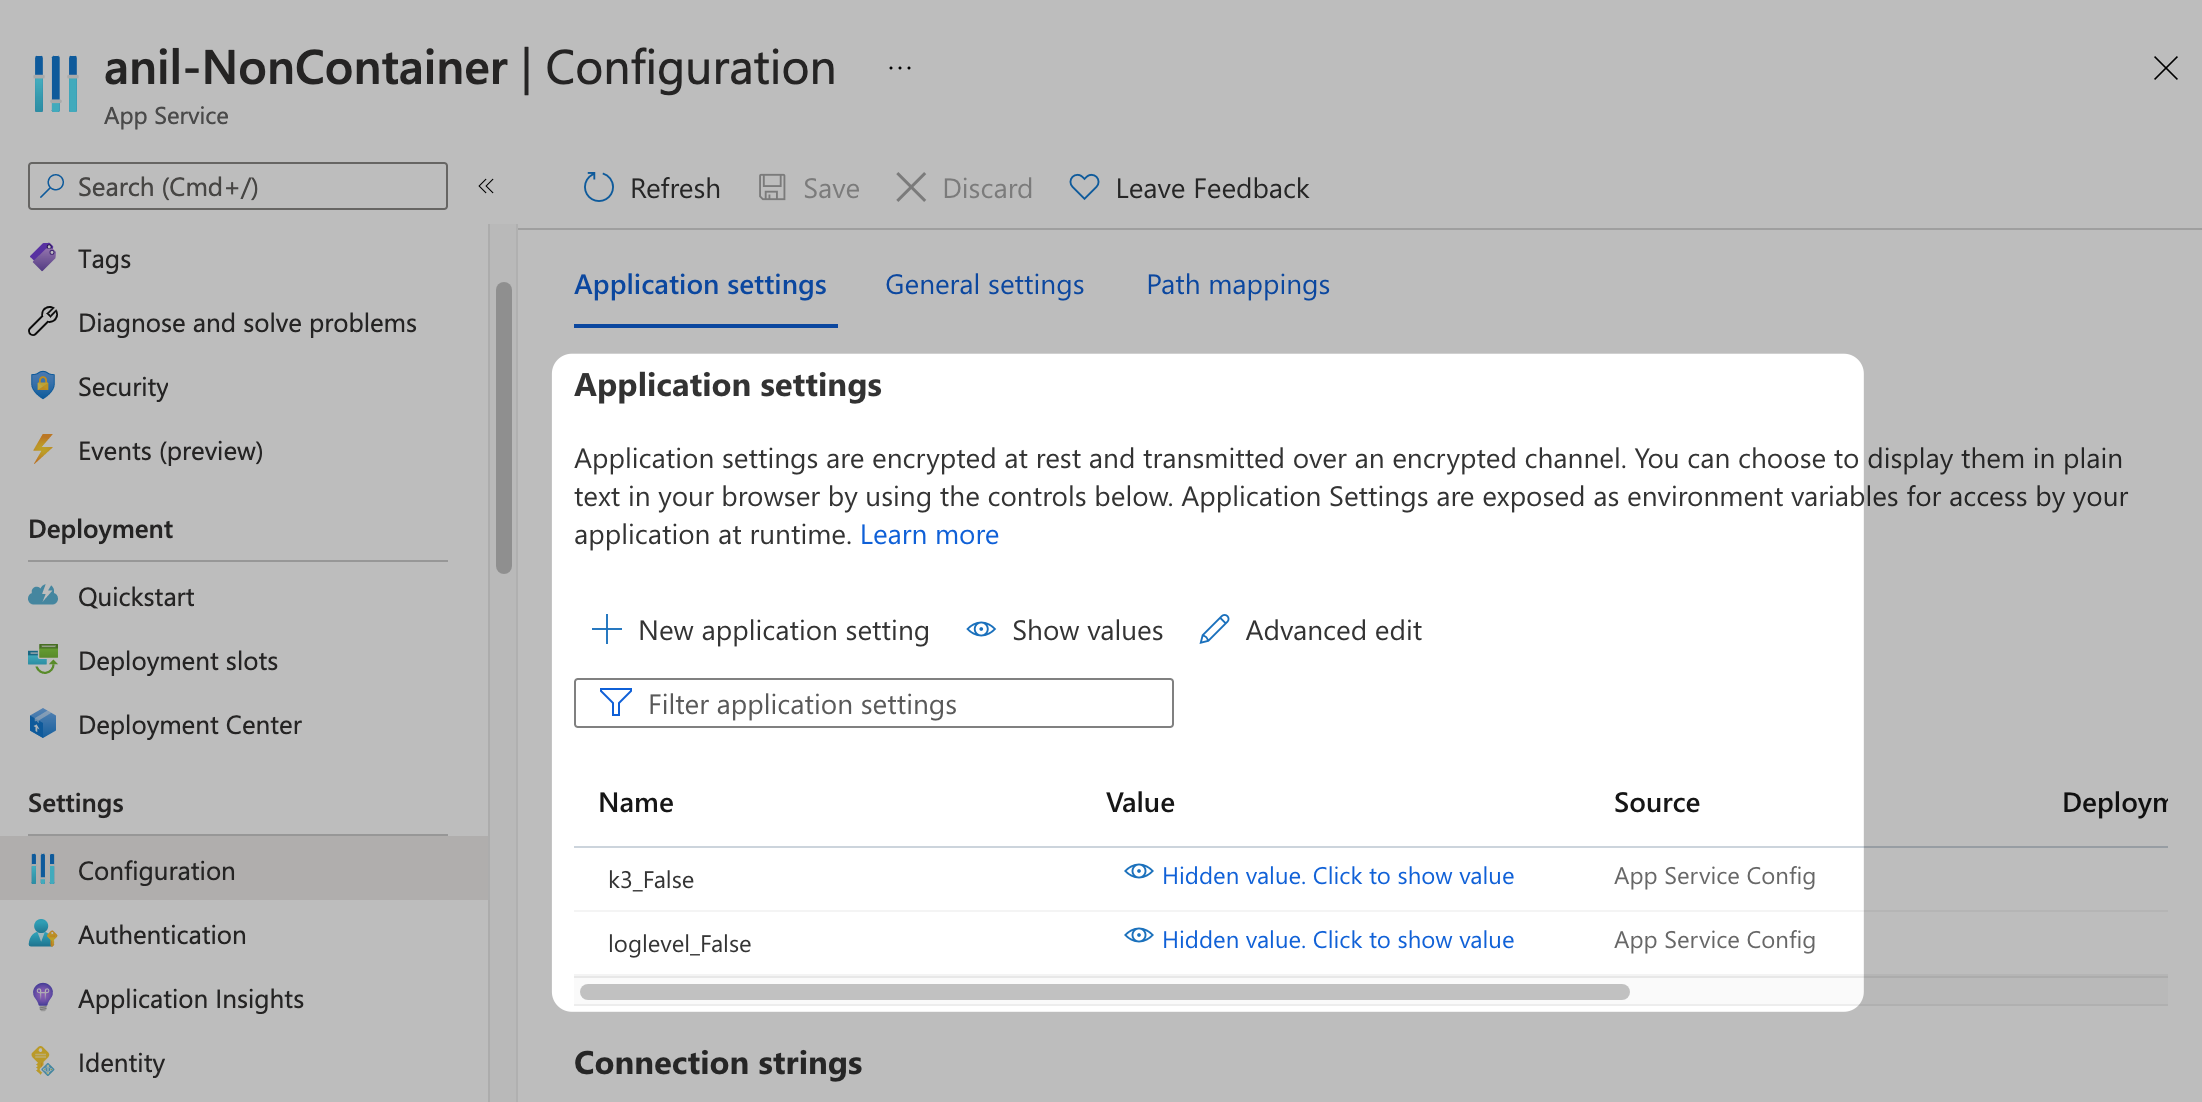Click the Identity key icon
This screenshot has height=1102, width=2202.
[x=43, y=1062]
